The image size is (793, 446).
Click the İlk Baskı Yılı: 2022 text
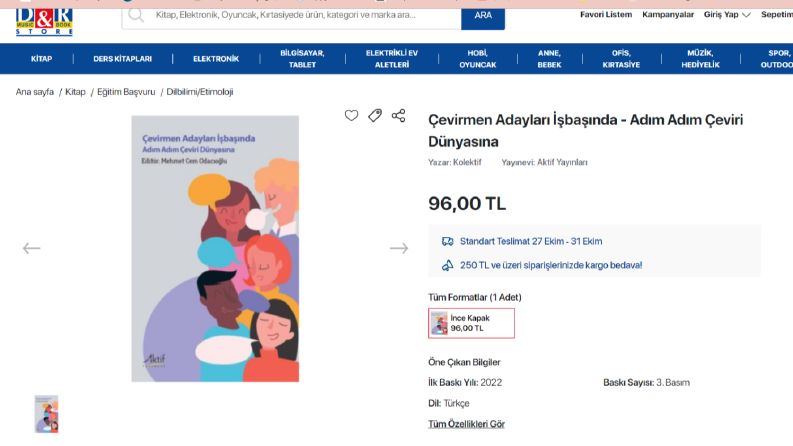click(465, 382)
